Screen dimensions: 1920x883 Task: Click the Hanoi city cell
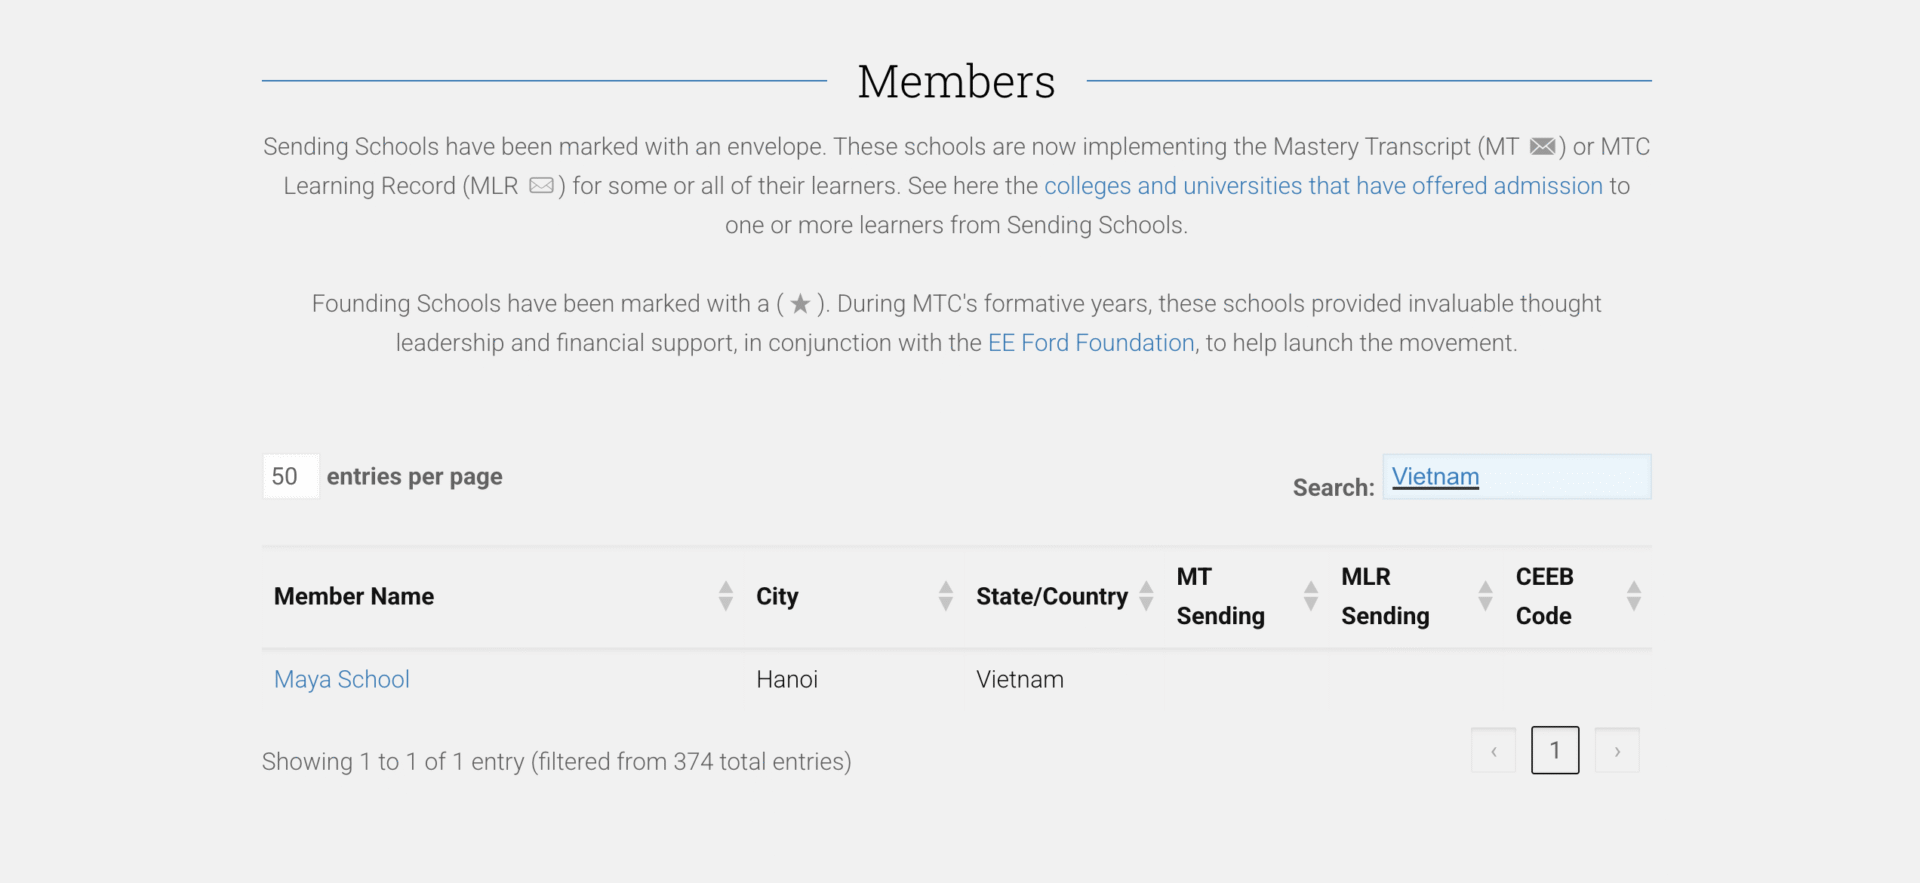coord(787,680)
